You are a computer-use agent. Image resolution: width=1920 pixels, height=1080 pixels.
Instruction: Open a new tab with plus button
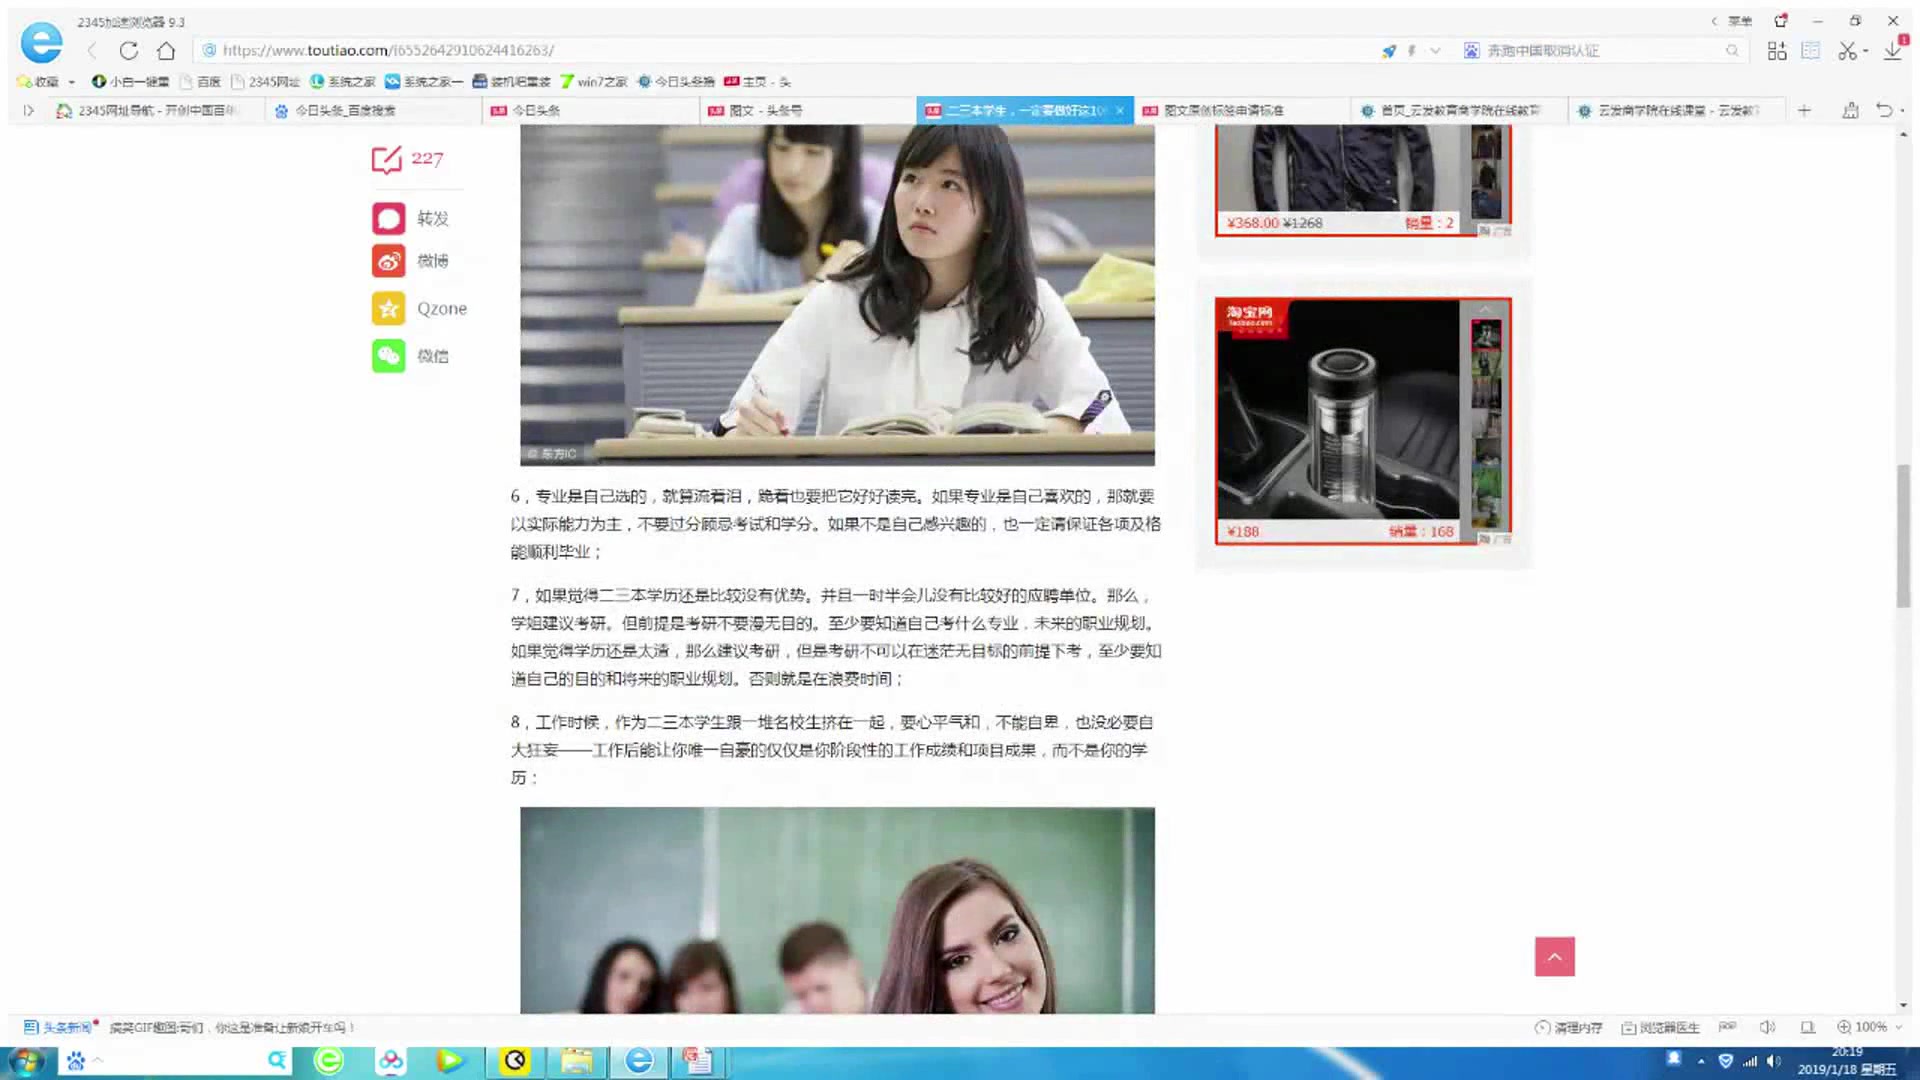coord(1804,110)
